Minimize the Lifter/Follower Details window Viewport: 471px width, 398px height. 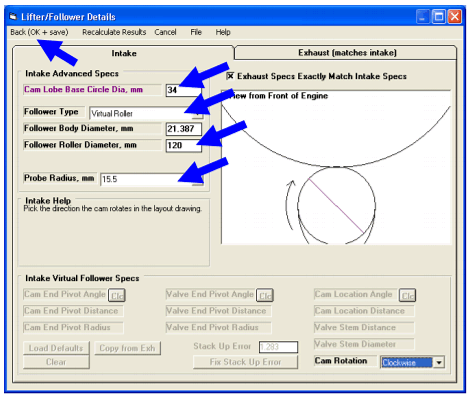pyautogui.click(x=423, y=16)
